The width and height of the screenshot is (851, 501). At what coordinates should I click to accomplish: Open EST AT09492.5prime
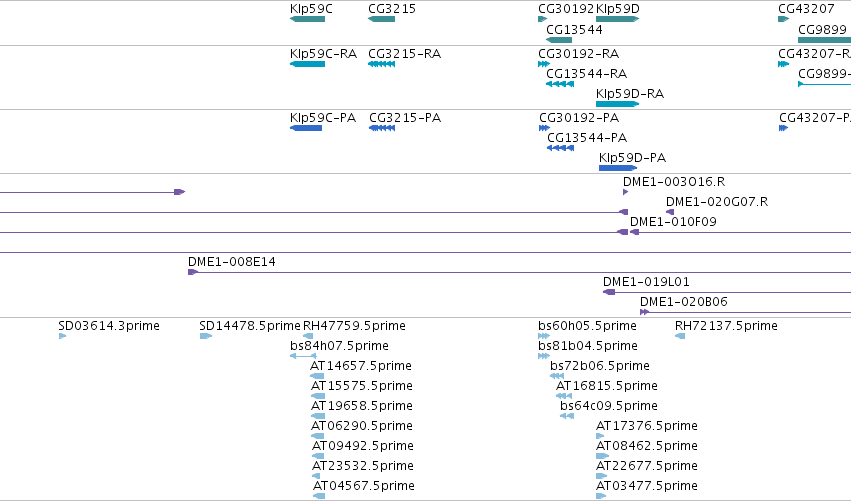click(x=318, y=456)
